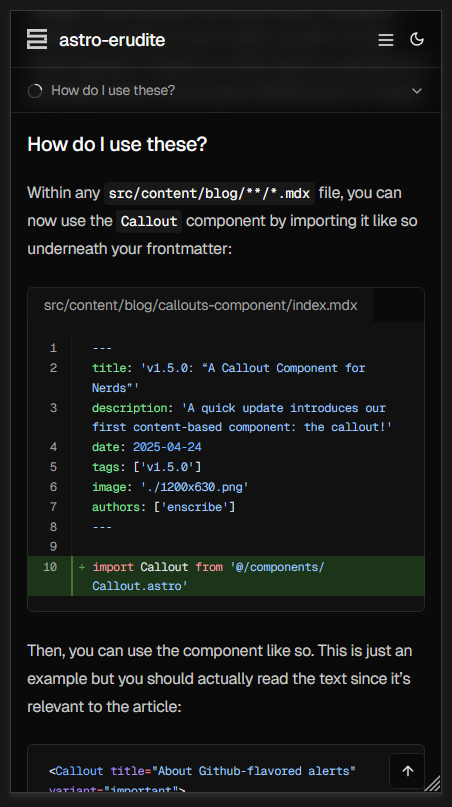The image size is (452, 807).
Task: Click the paragraph starting 'Then, you can use'
Action: tap(219, 678)
